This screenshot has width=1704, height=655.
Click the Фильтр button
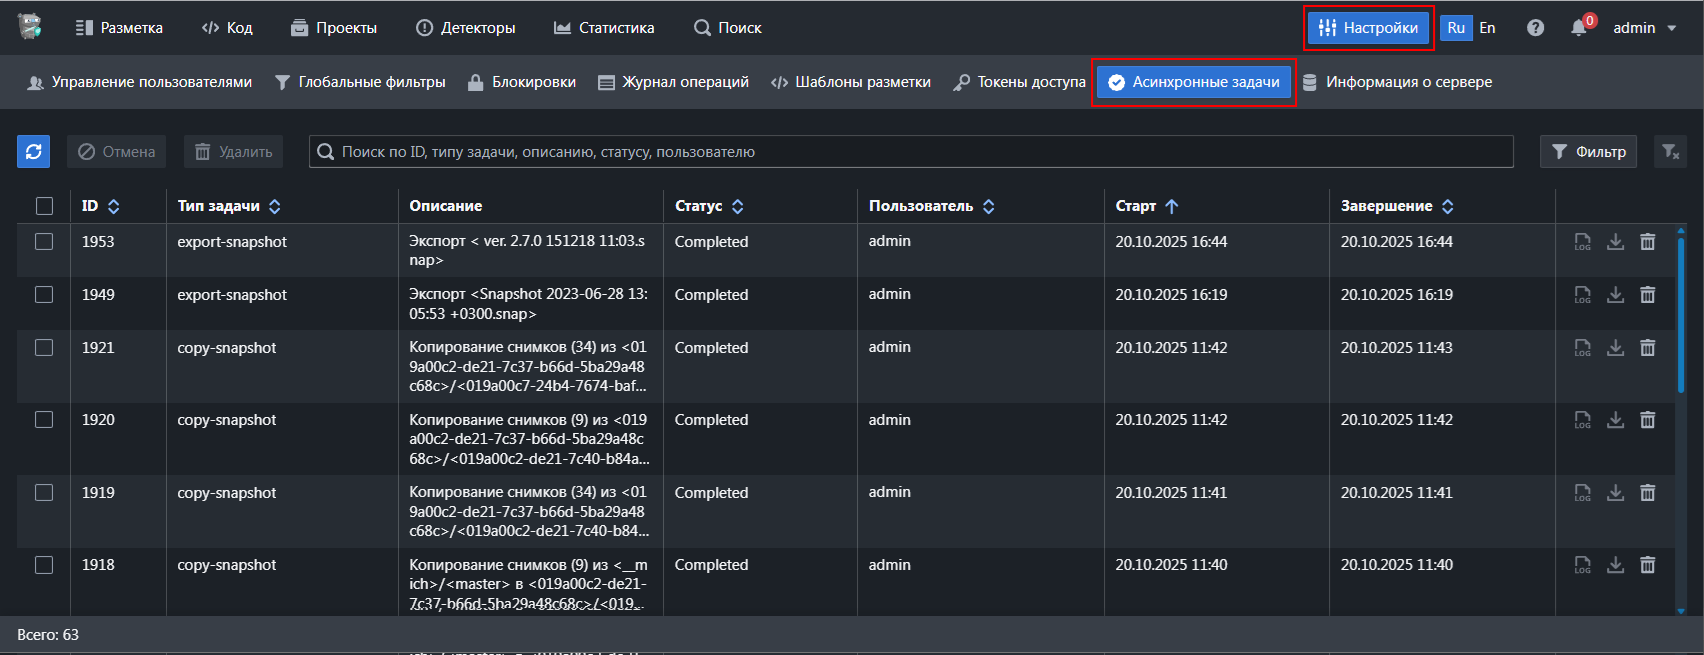(1588, 151)
